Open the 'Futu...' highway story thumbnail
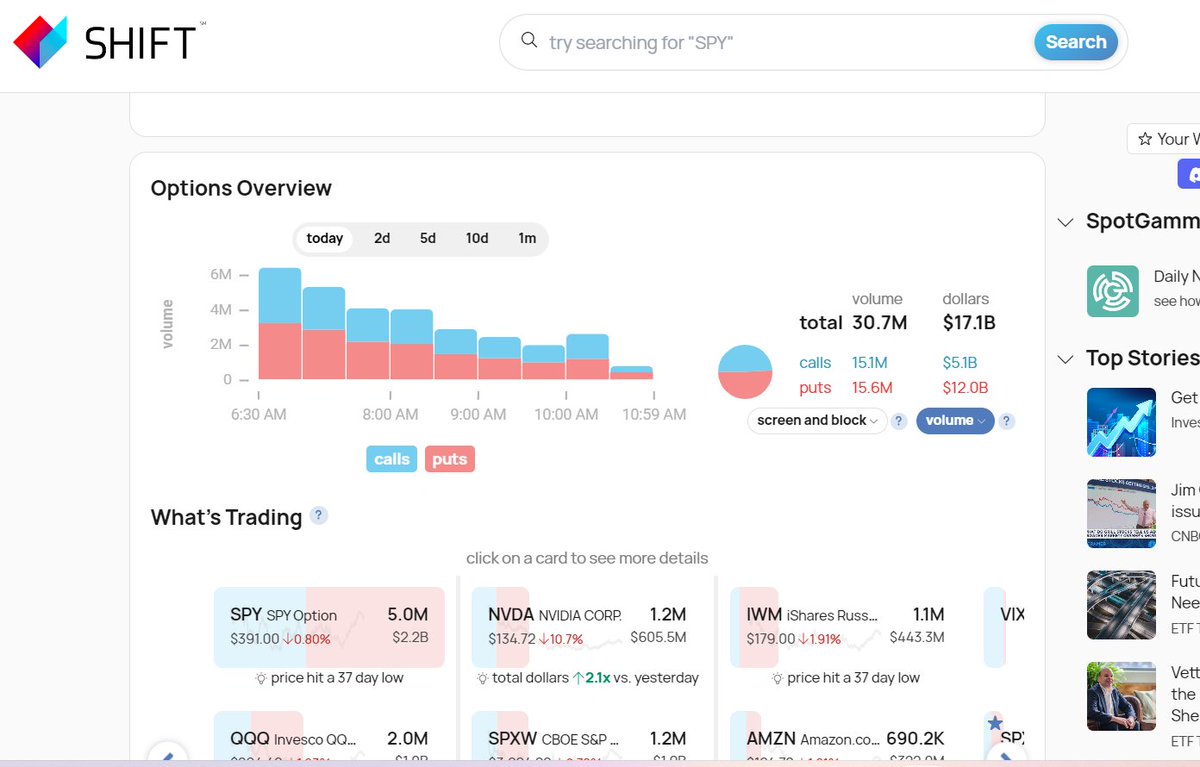Viewport: 1200px width, 767px height. click(1121, 605)
